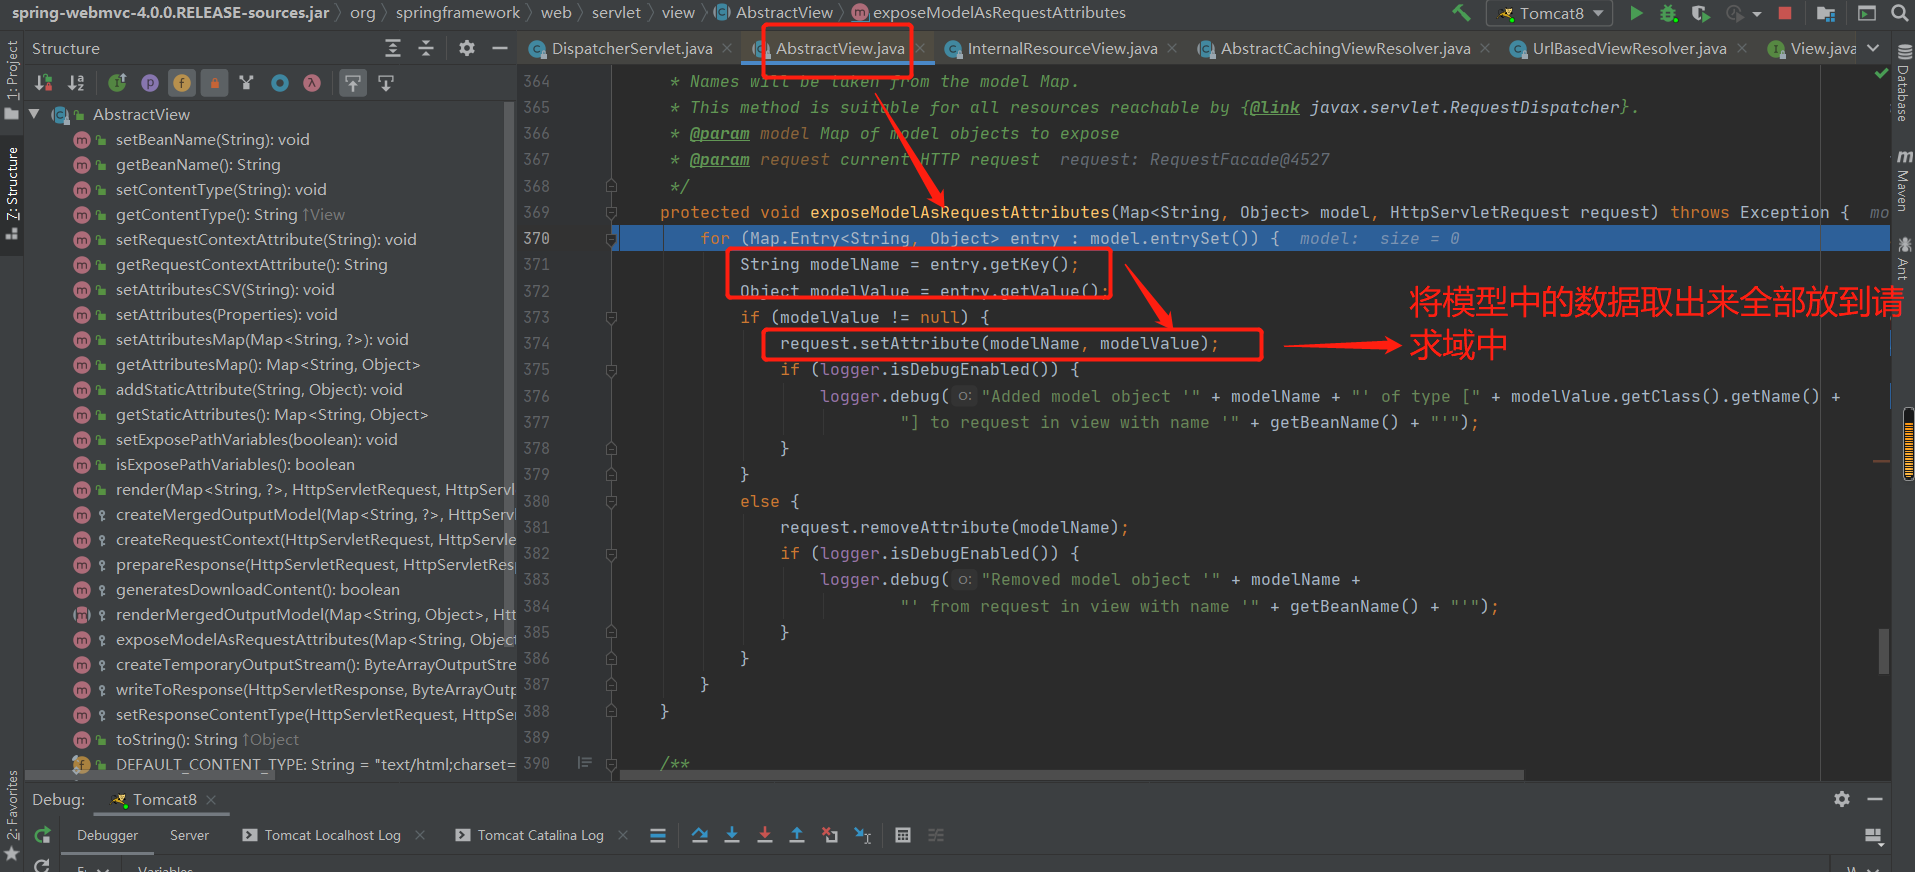1915x872 pixels.
Task: Click the editor horizontal scrollbar
Action: click(1071, 775)
